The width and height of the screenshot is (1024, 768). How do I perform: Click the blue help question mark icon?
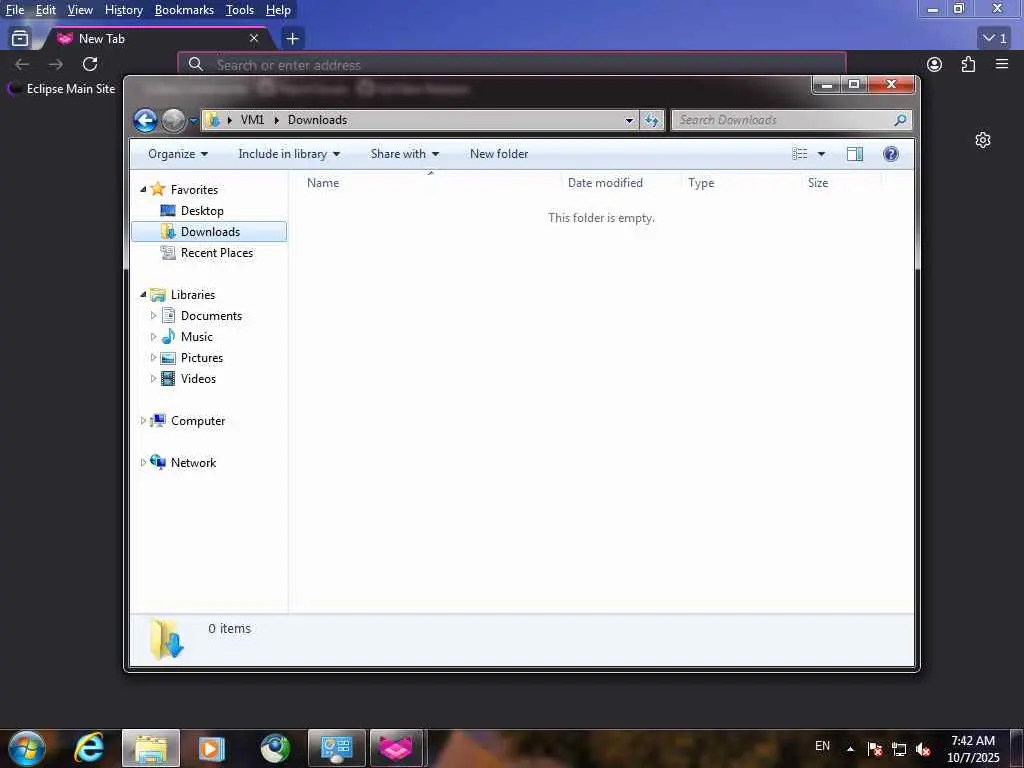[x=891, y=154]
